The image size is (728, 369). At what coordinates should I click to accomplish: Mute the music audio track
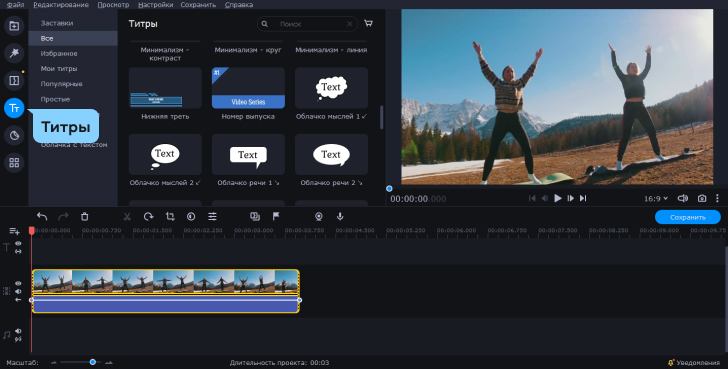point(18,331)
